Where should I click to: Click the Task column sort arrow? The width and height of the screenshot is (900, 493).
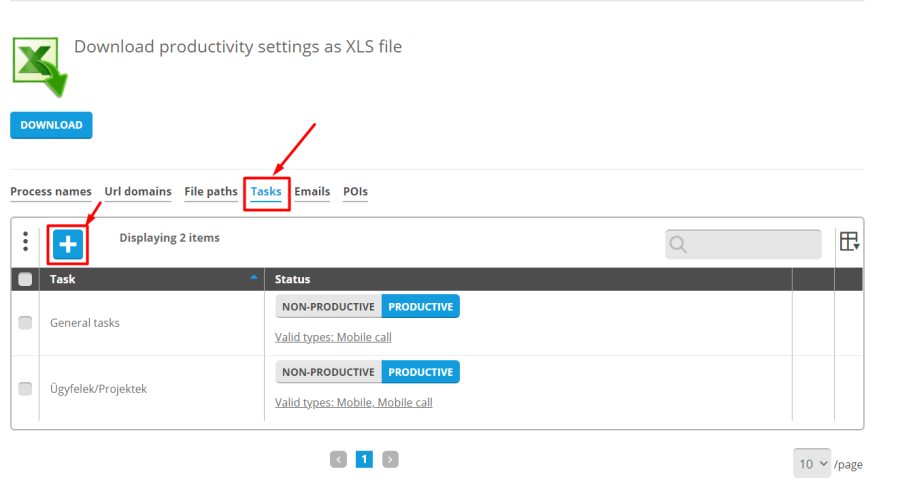click(254, 279)
